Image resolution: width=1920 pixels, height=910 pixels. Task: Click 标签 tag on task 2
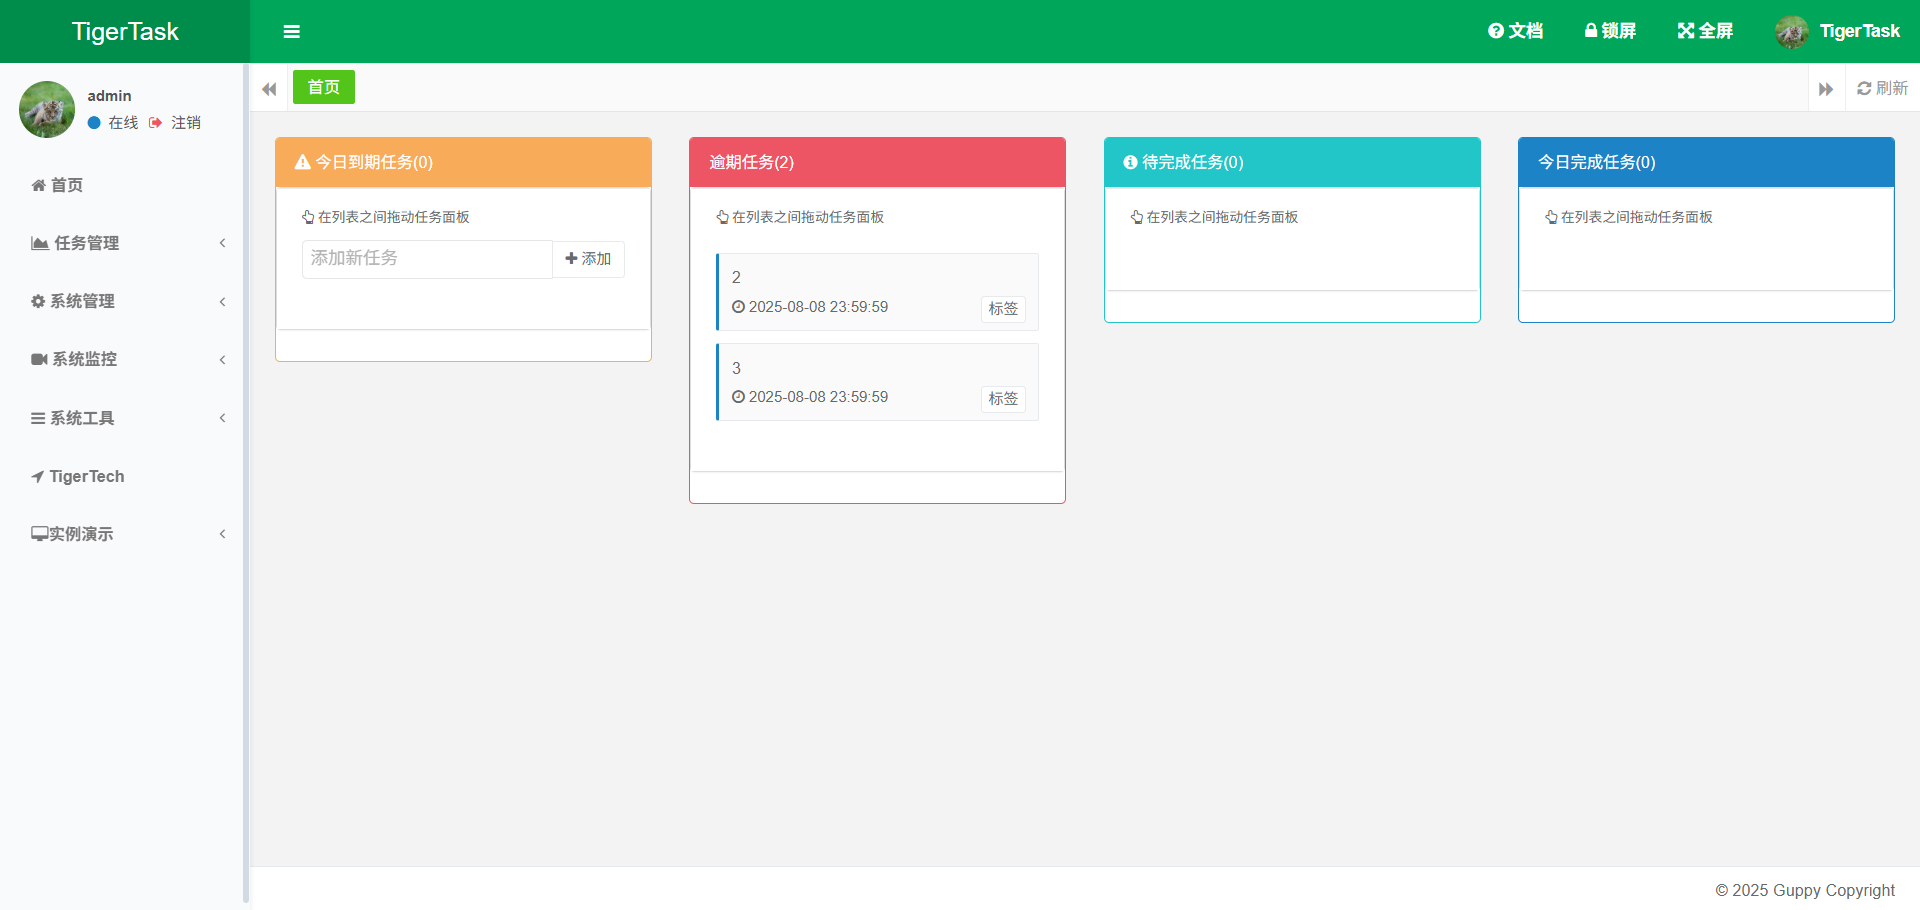click(x=1003, y=309)
